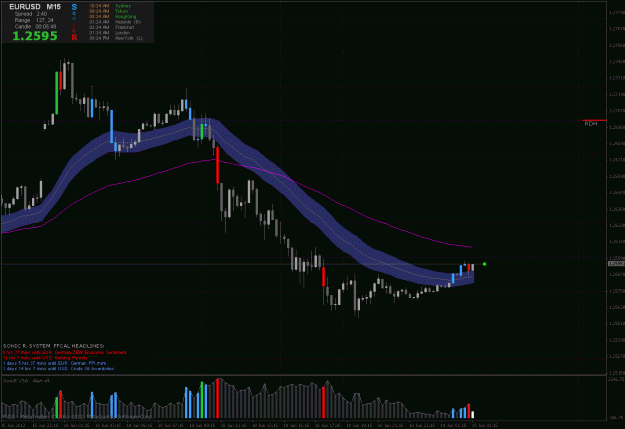Click the red R of the Sonic R logo
The width and height of the screenshot is (625, 429).
(74, 37)
